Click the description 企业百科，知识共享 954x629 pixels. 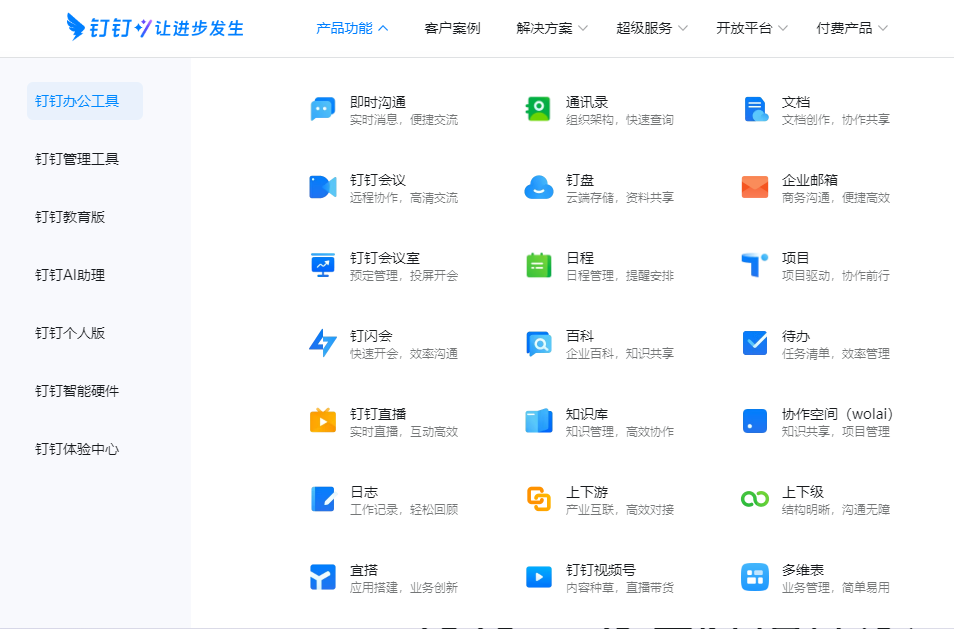tap(620, 353)
